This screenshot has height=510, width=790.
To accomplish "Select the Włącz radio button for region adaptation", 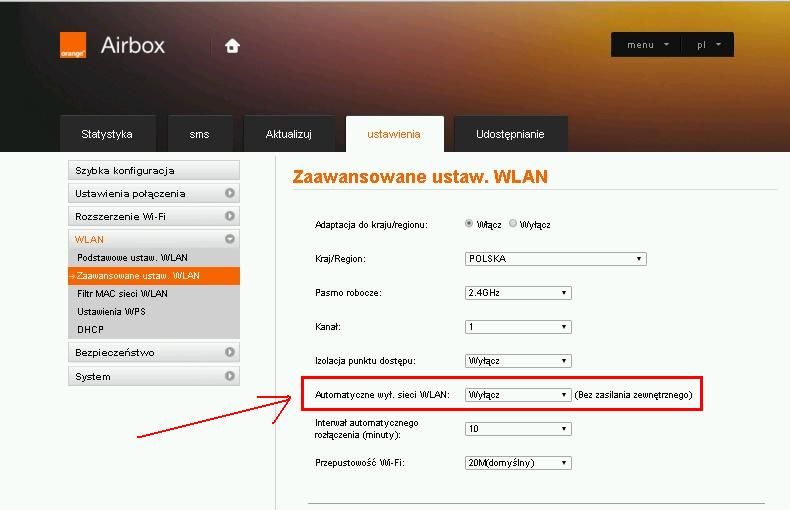I will (x=469, y=223).
